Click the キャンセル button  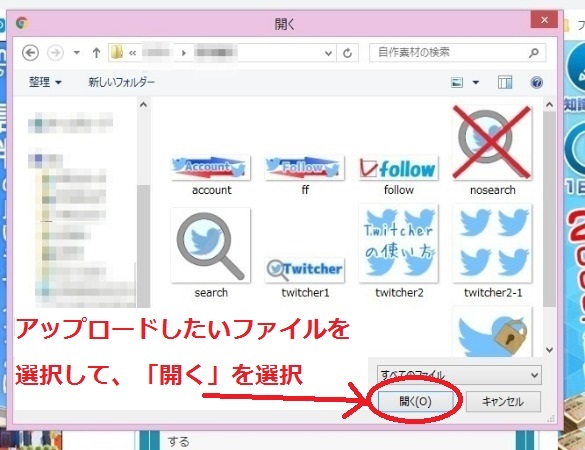click(503, 401)
